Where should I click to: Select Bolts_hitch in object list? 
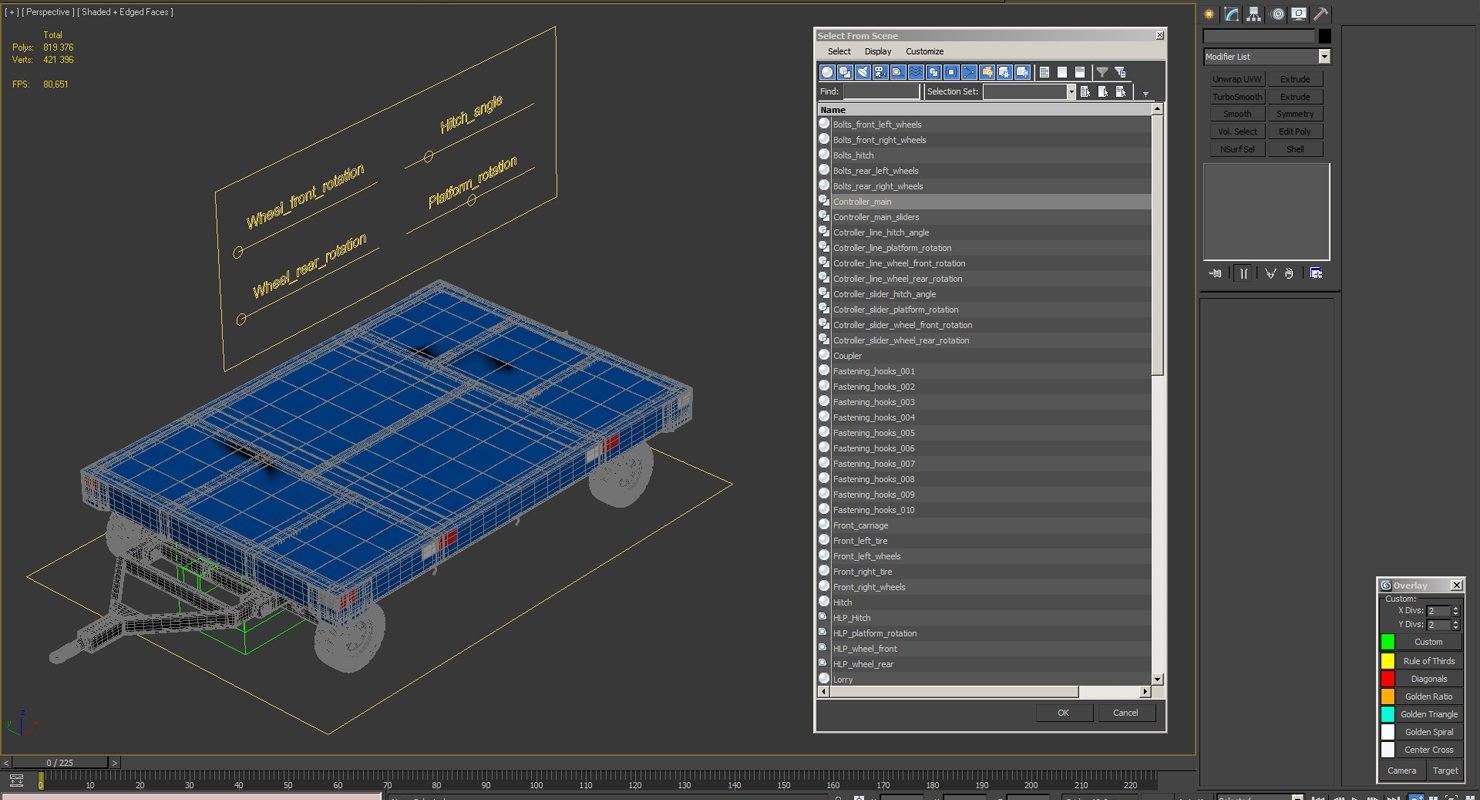point(985,155)
